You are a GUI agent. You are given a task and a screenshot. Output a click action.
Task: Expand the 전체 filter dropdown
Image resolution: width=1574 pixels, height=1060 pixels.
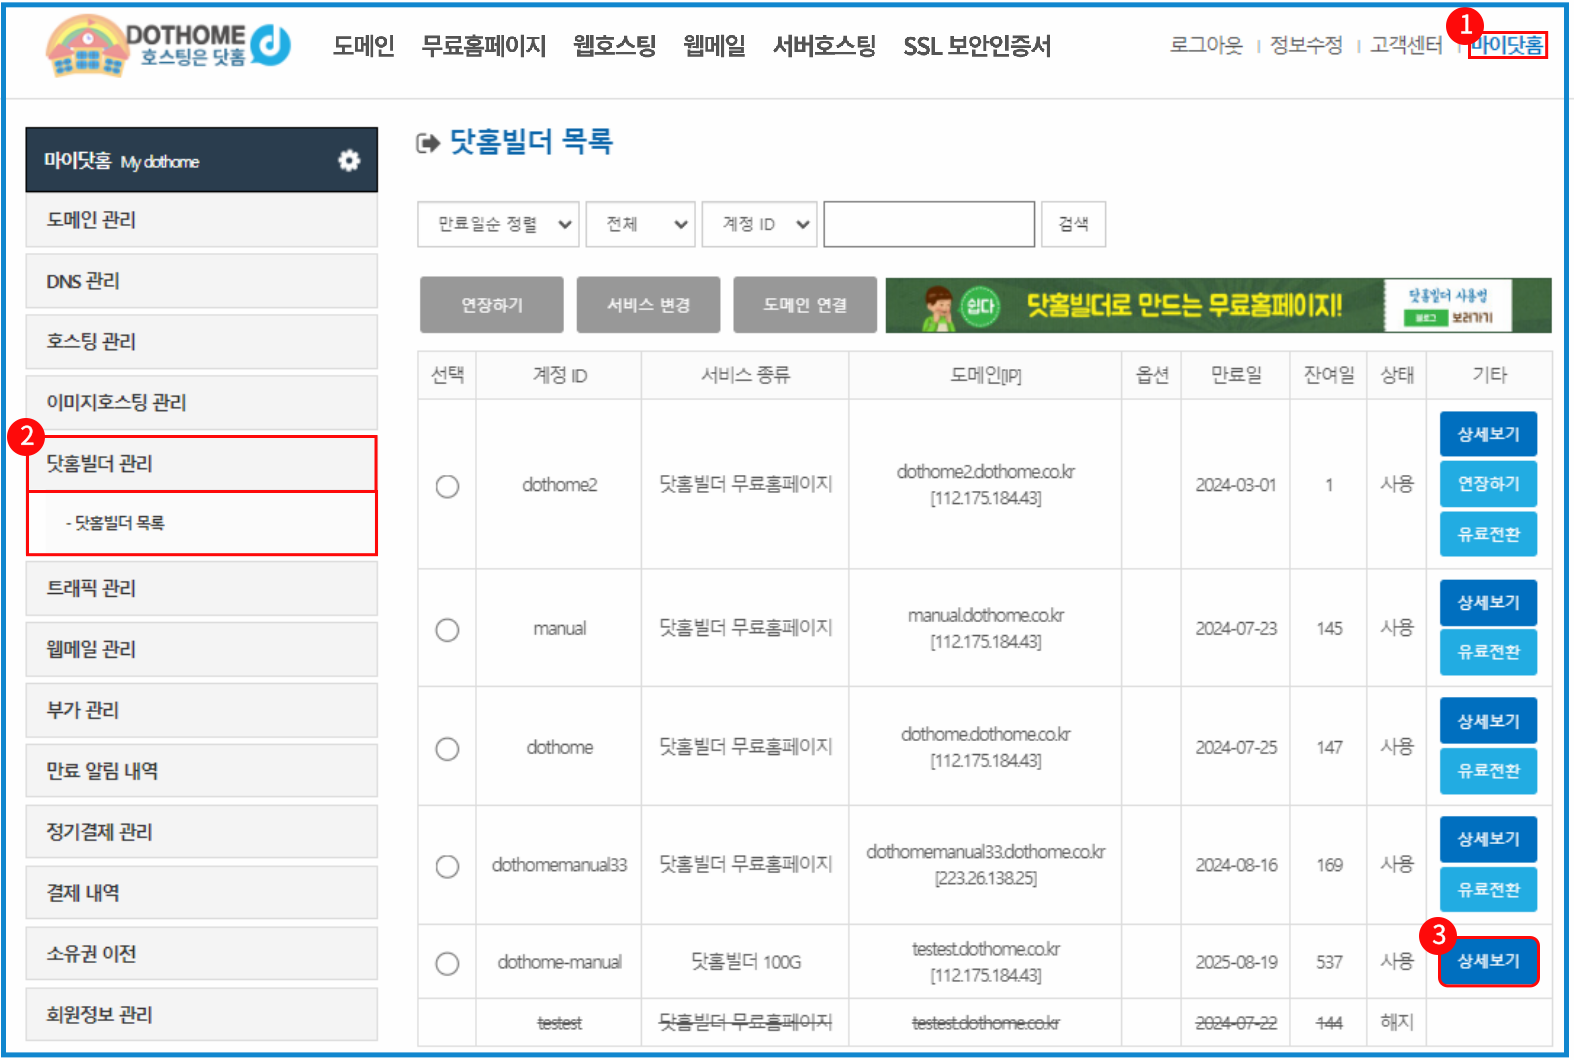[640, 224]
